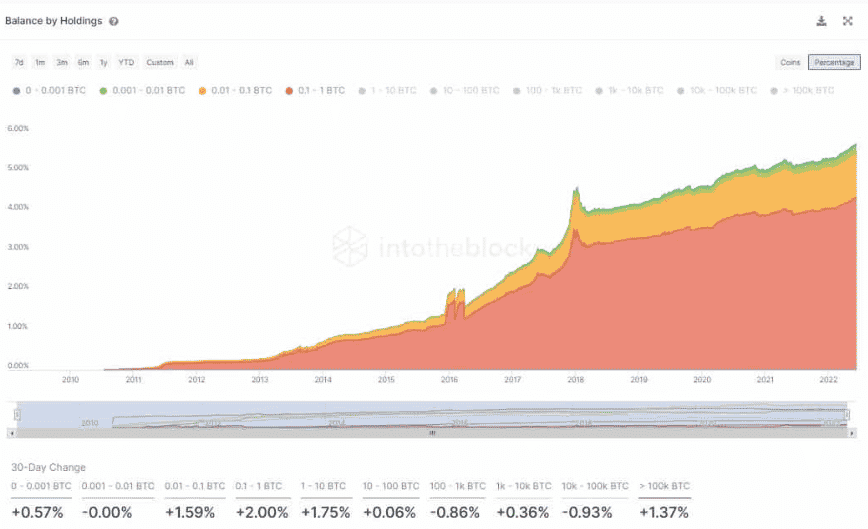Screen dimensions: 868x529
Task: Switch the chart view to Coins
Action: 790,62
